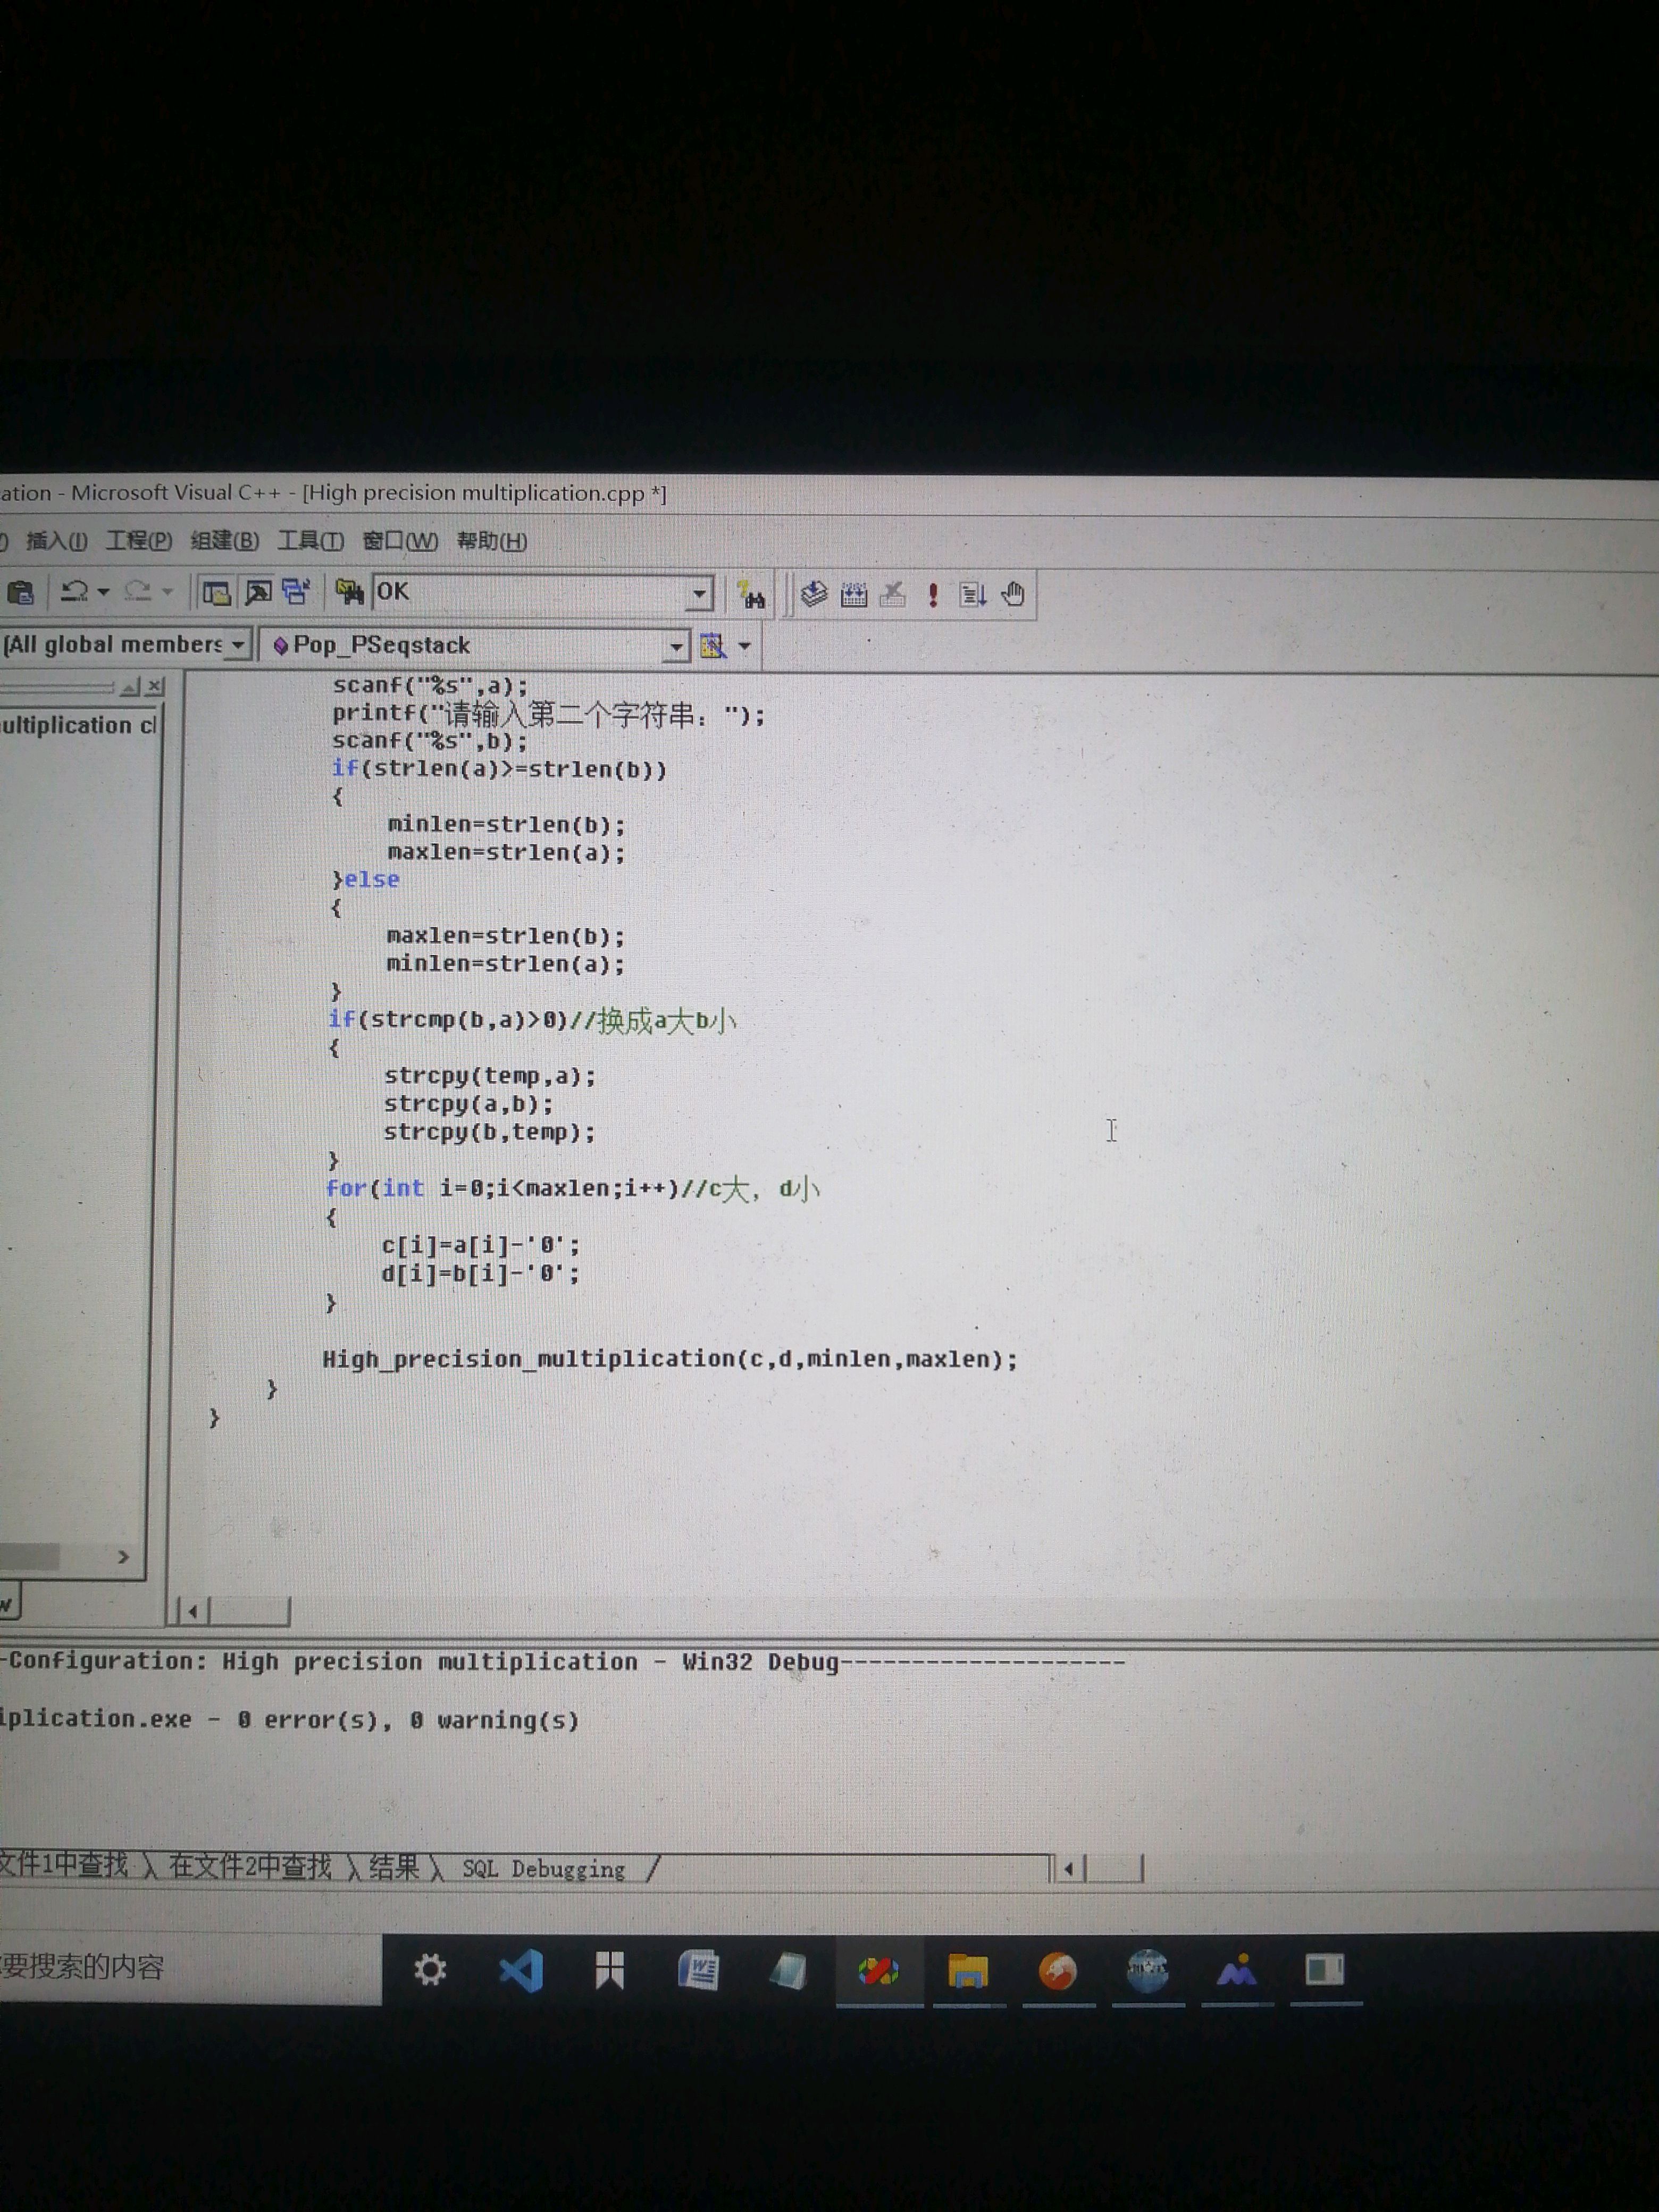Open Settings gear on the taskbar
Image resolution: width=1659 pixels, height=2212 pixels.
(x=430, y=1970)
